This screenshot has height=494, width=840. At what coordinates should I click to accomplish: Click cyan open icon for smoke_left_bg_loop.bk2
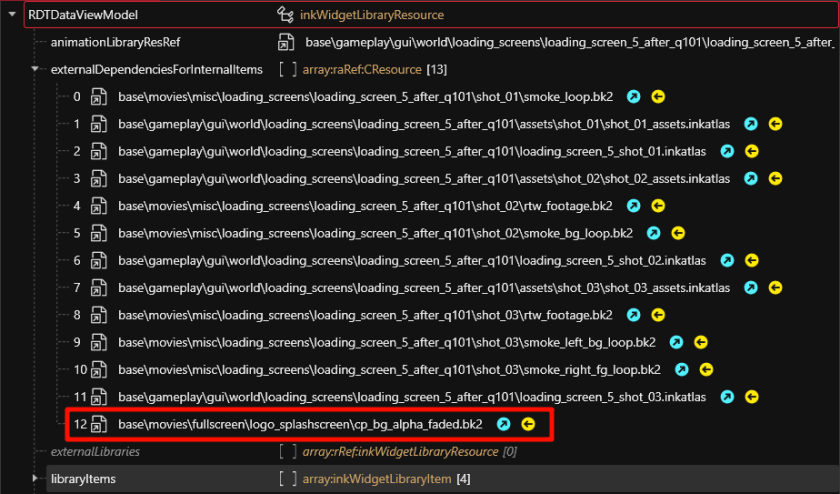coord(677,342)
